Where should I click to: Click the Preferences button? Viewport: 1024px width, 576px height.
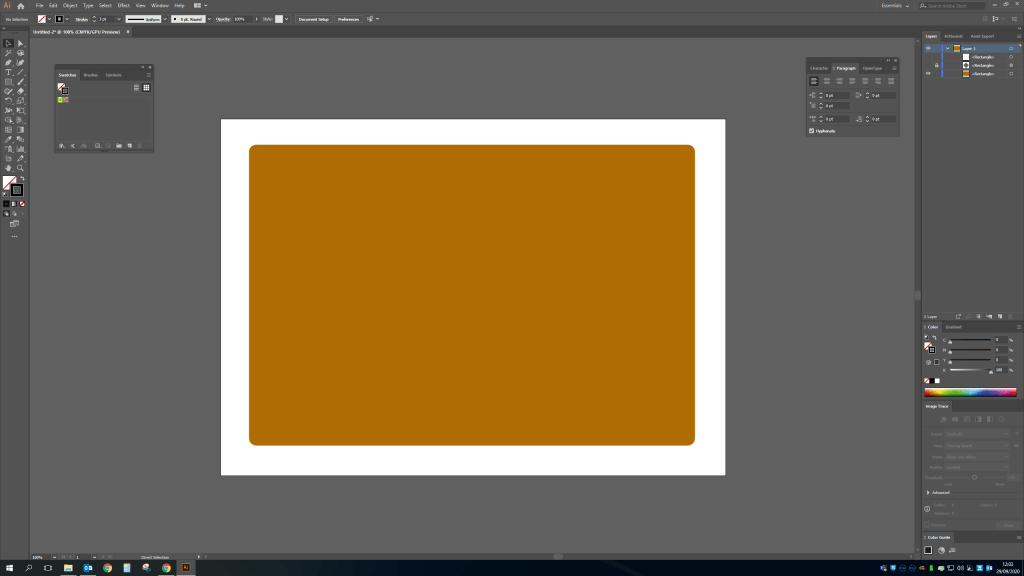(347, 19)
